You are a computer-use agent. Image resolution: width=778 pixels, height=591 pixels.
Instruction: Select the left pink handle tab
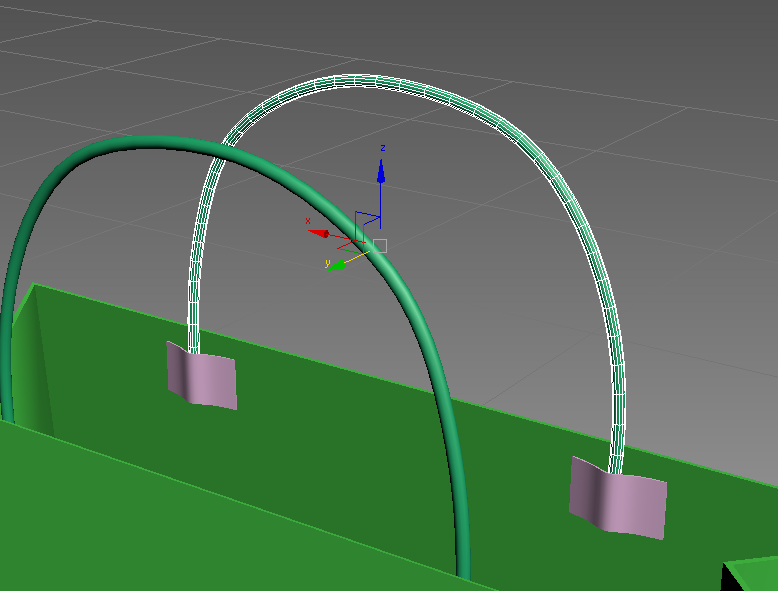[201, 376]
